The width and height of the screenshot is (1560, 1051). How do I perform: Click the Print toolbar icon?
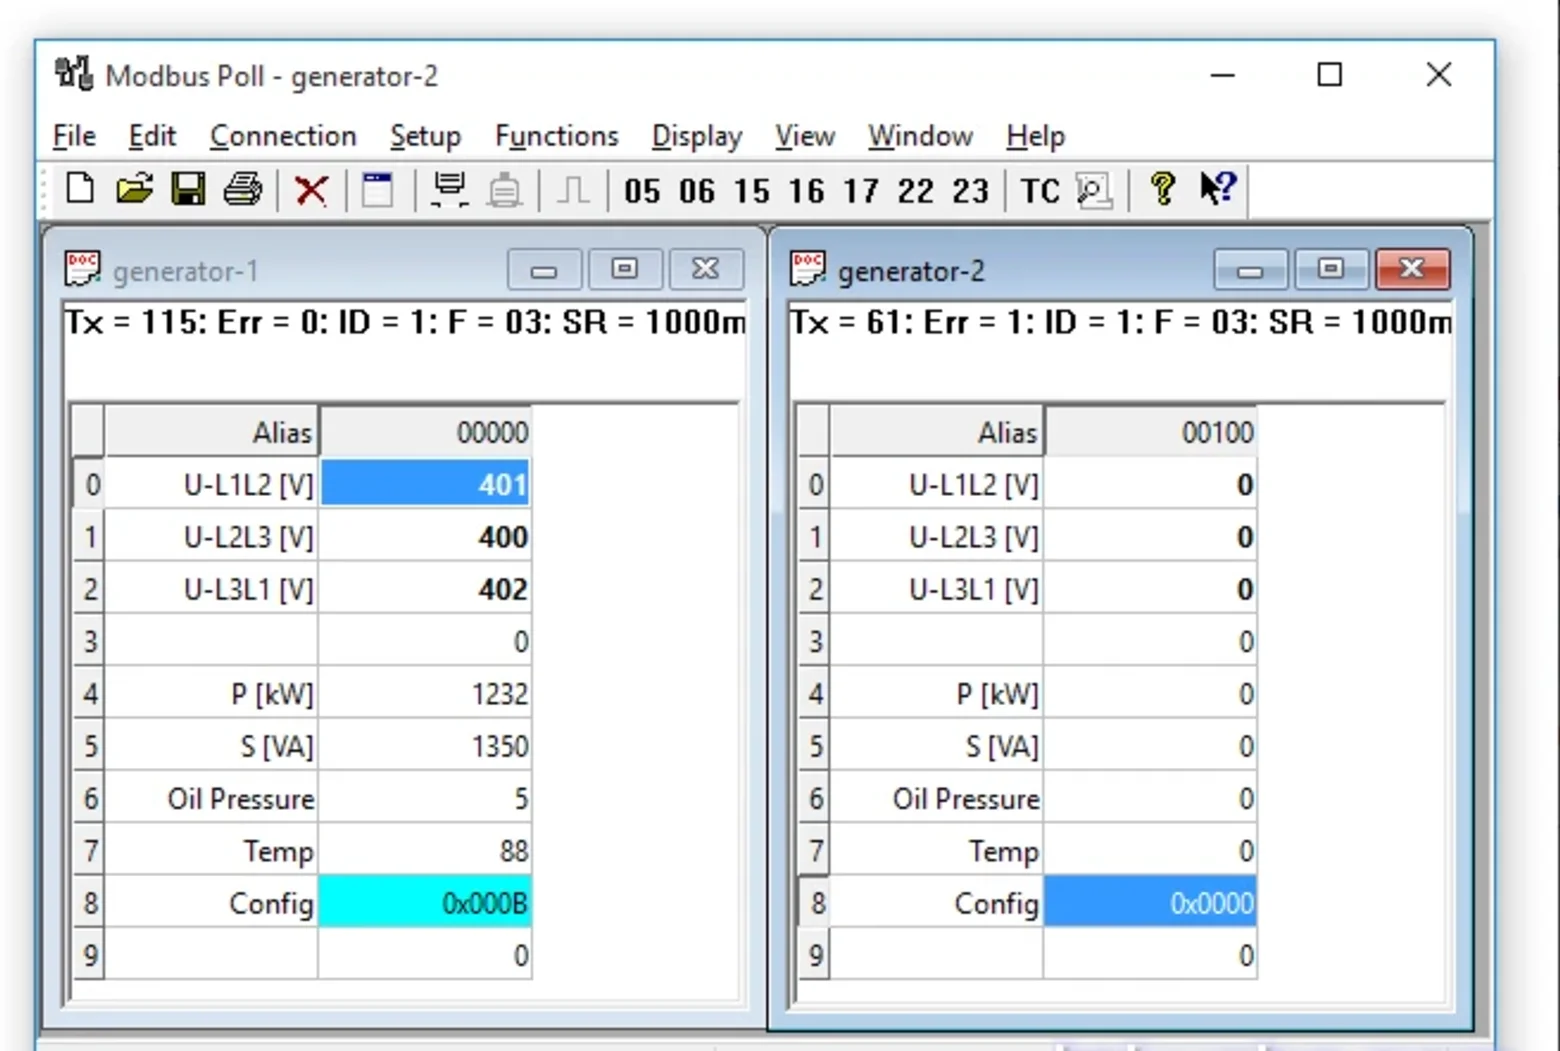pos(242,188)
